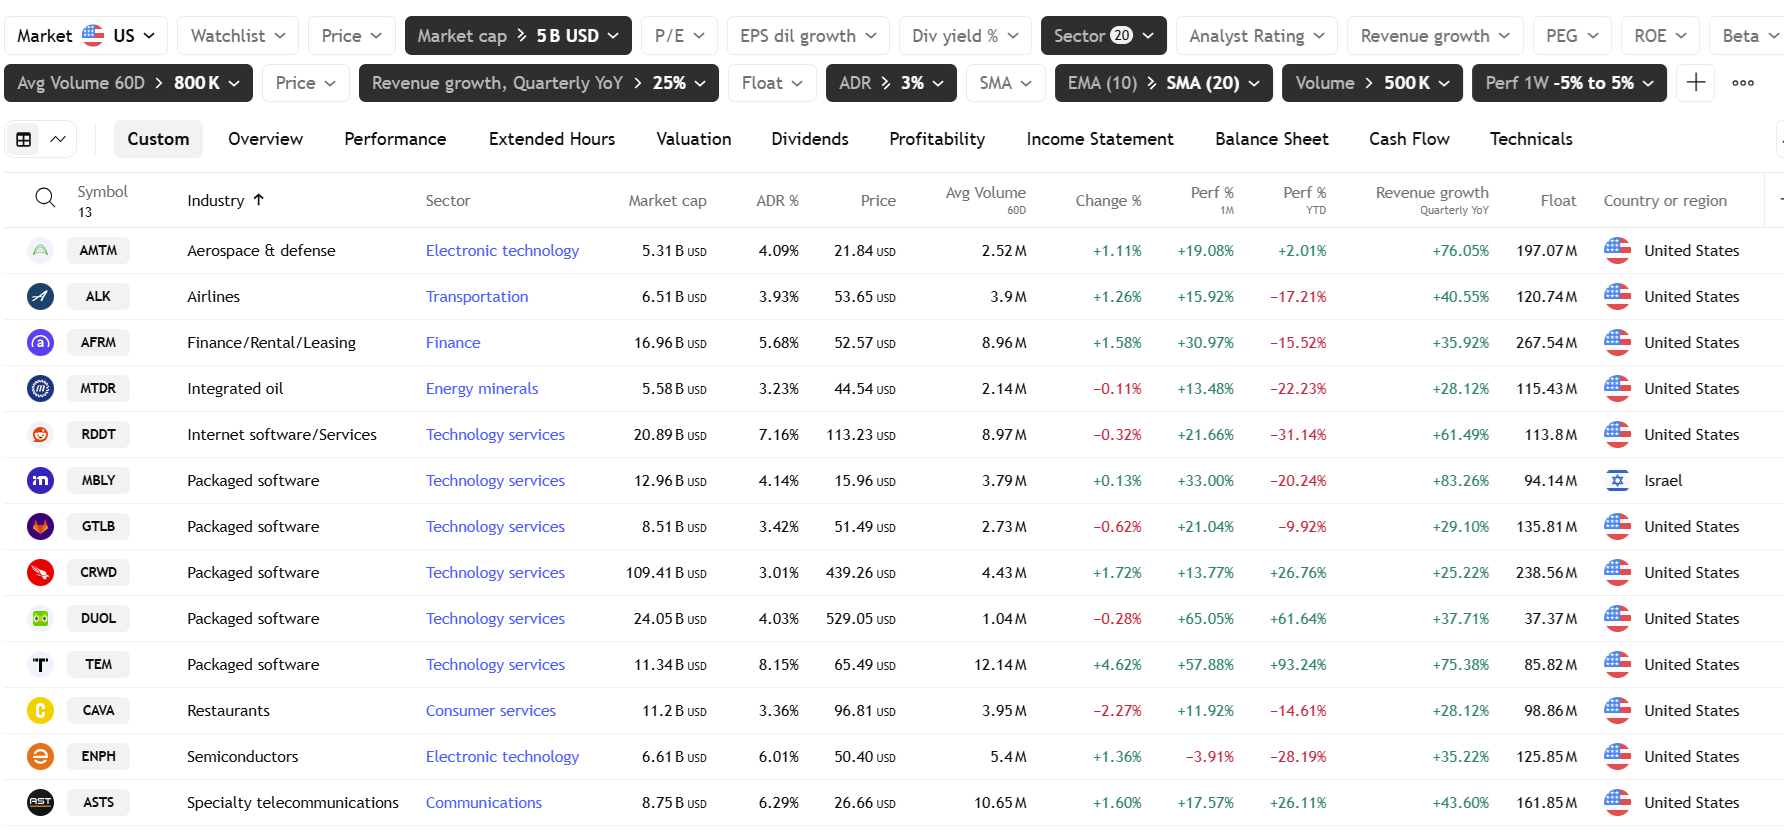Viewport: 1784px width, 833px height.
Task: Open the Watchlist filter dropdown
Action: pos(238,36)
